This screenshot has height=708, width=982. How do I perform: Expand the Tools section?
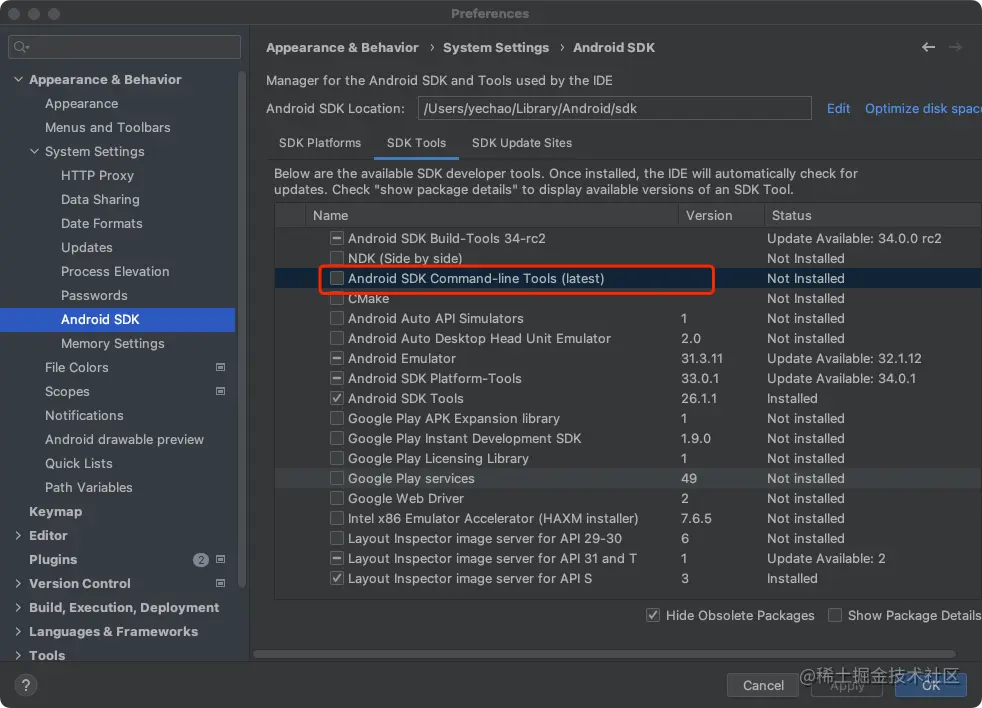point(18,655)
